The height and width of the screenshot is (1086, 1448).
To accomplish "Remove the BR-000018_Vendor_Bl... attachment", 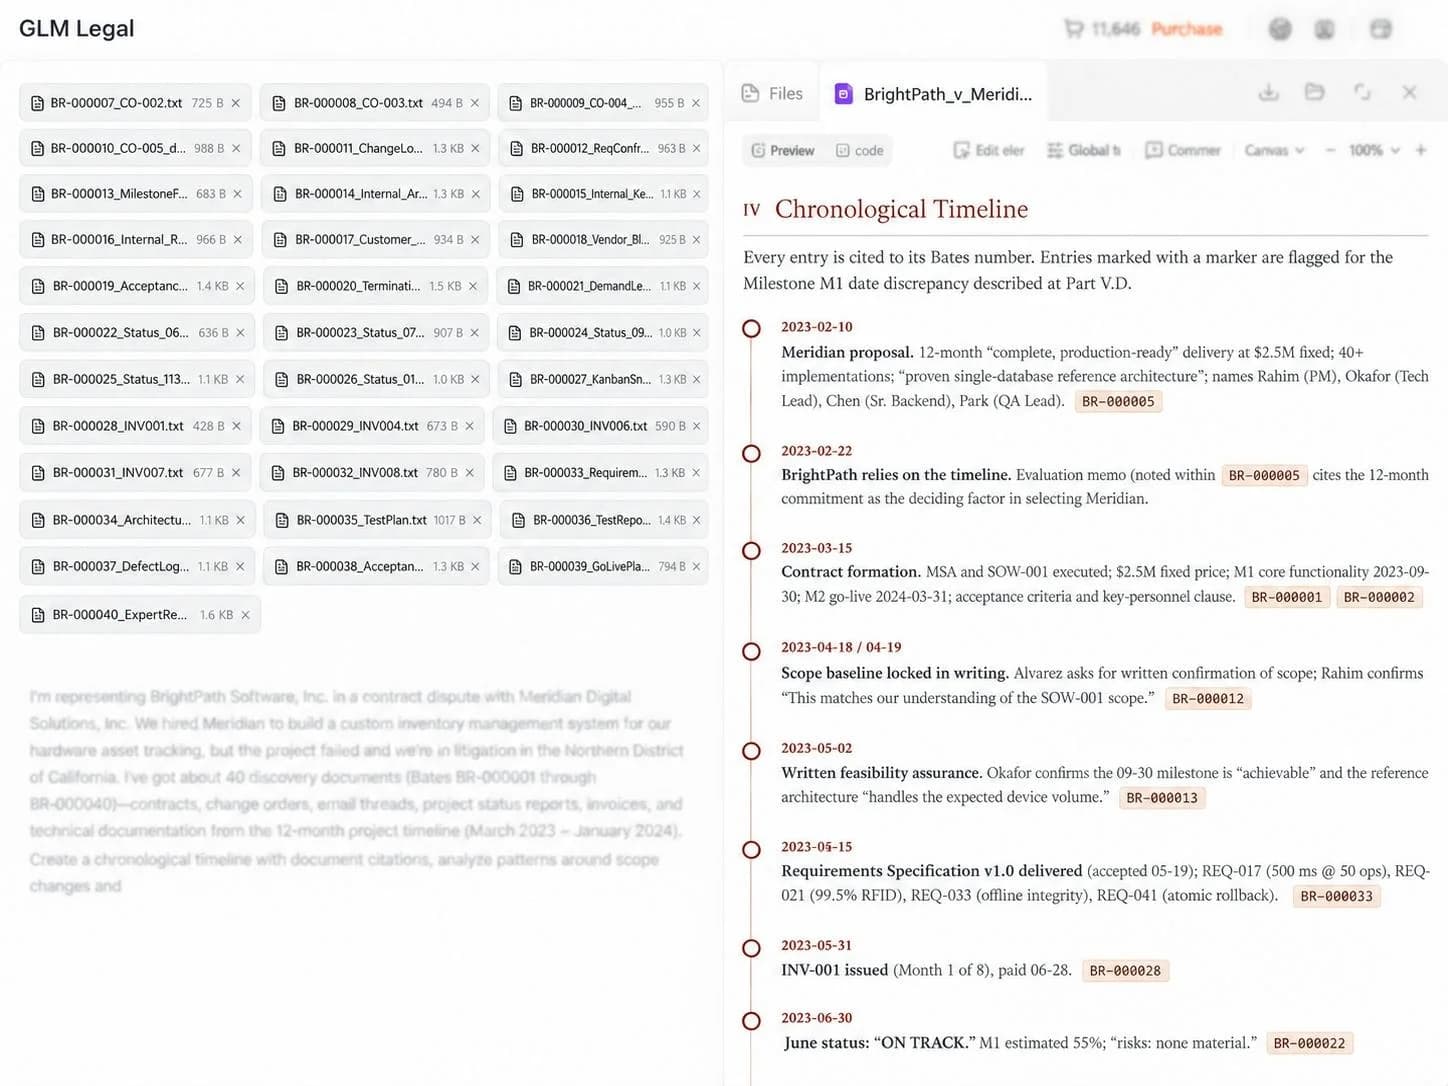I will pos(697,240).
